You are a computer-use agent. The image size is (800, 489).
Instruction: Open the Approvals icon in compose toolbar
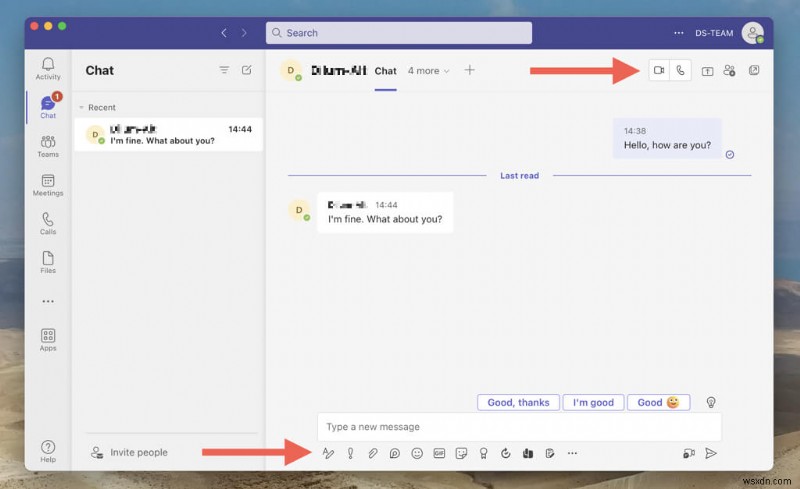(x=506, y=453)
